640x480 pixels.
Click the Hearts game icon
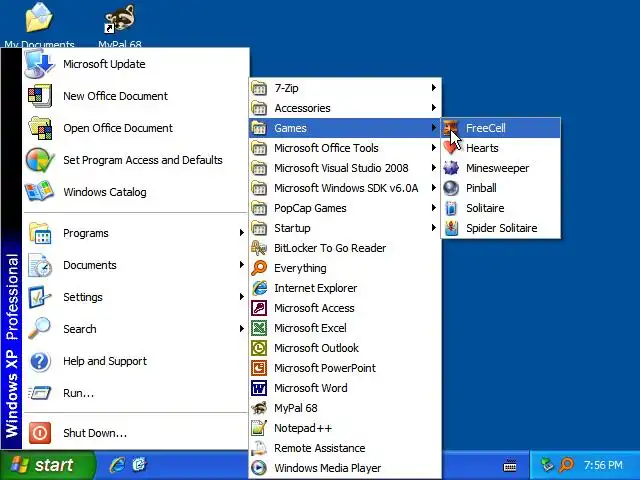point(451,148)
